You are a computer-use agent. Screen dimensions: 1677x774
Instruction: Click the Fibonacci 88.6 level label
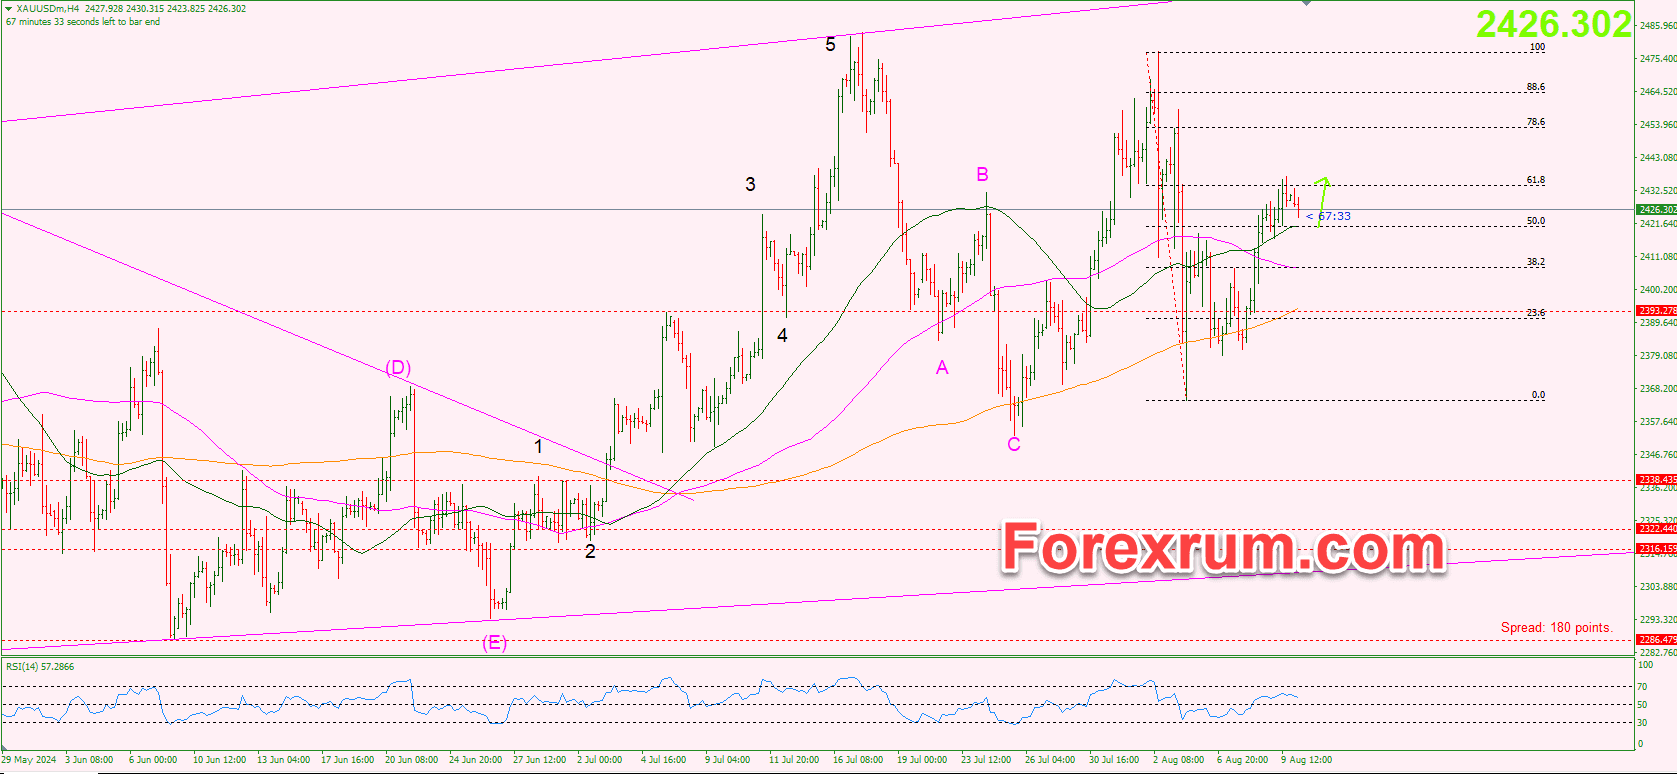(x=1535, y=87)
